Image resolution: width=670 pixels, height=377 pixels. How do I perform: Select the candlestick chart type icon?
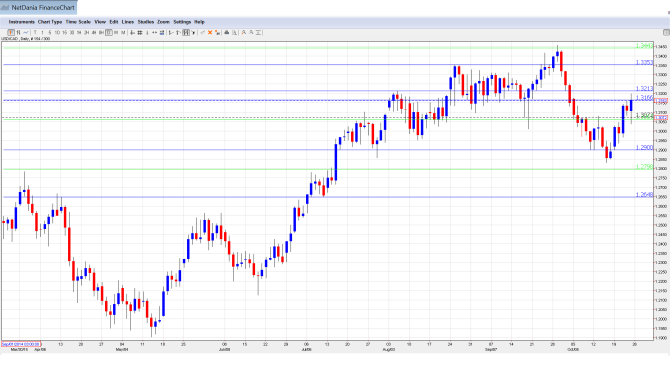[x=11, y=32]
